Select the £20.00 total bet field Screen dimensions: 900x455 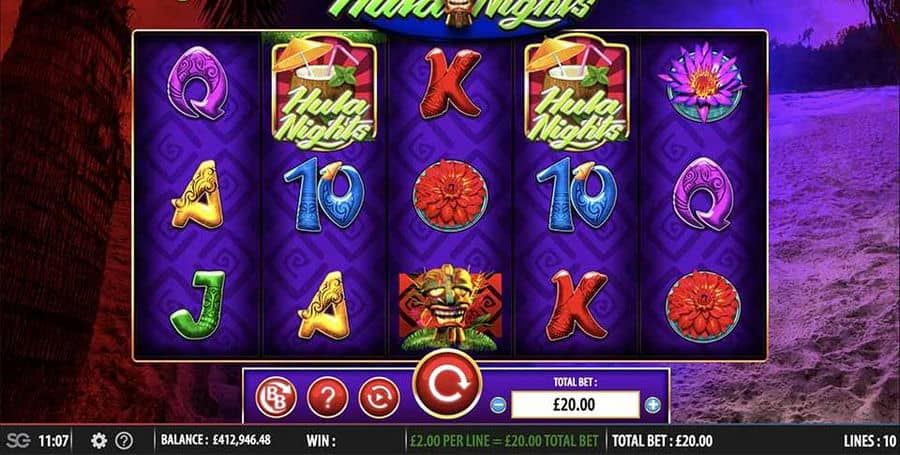(575, 405)
